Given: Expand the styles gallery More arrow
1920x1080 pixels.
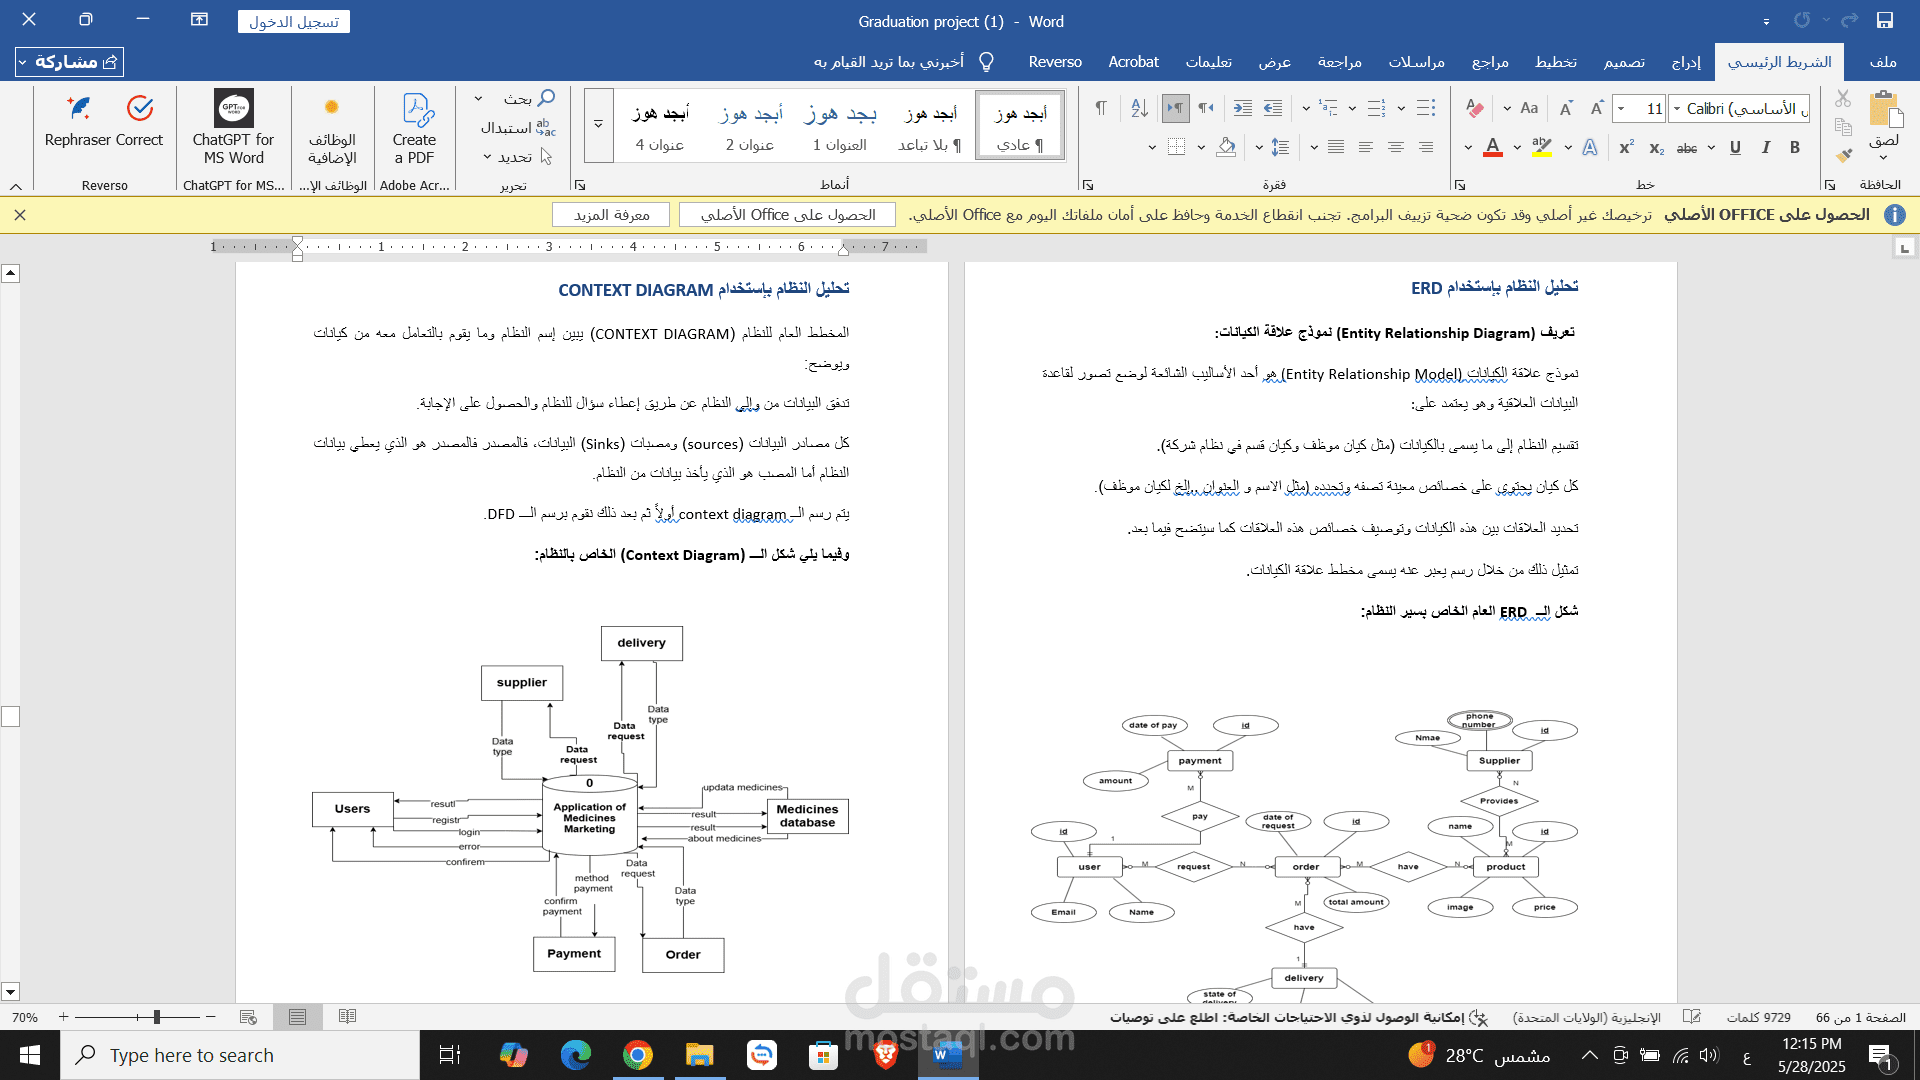Looking at the screenshot, I should tap(598, 125).
